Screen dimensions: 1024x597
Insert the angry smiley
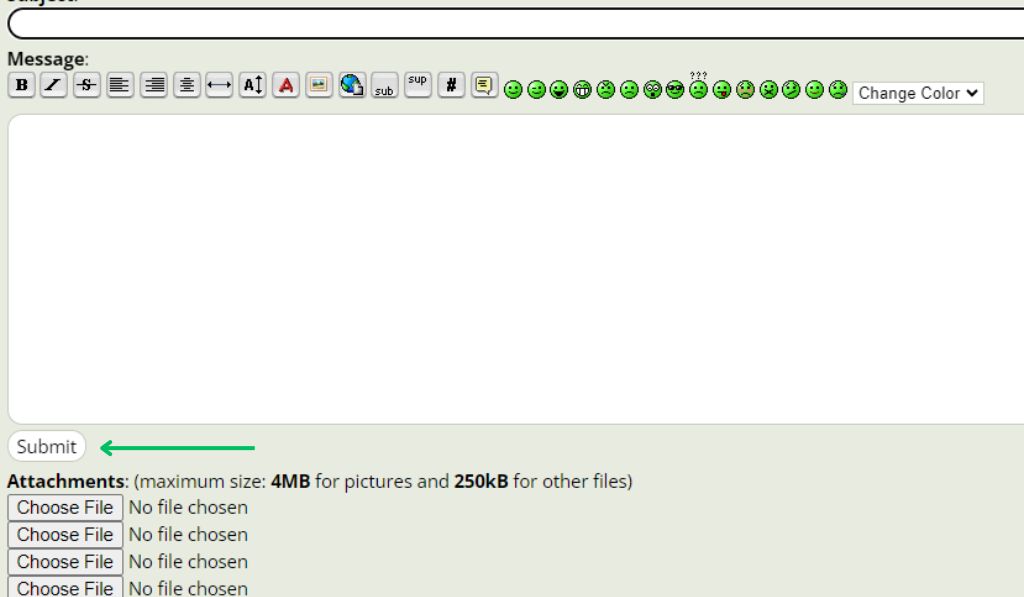[606, 89]
